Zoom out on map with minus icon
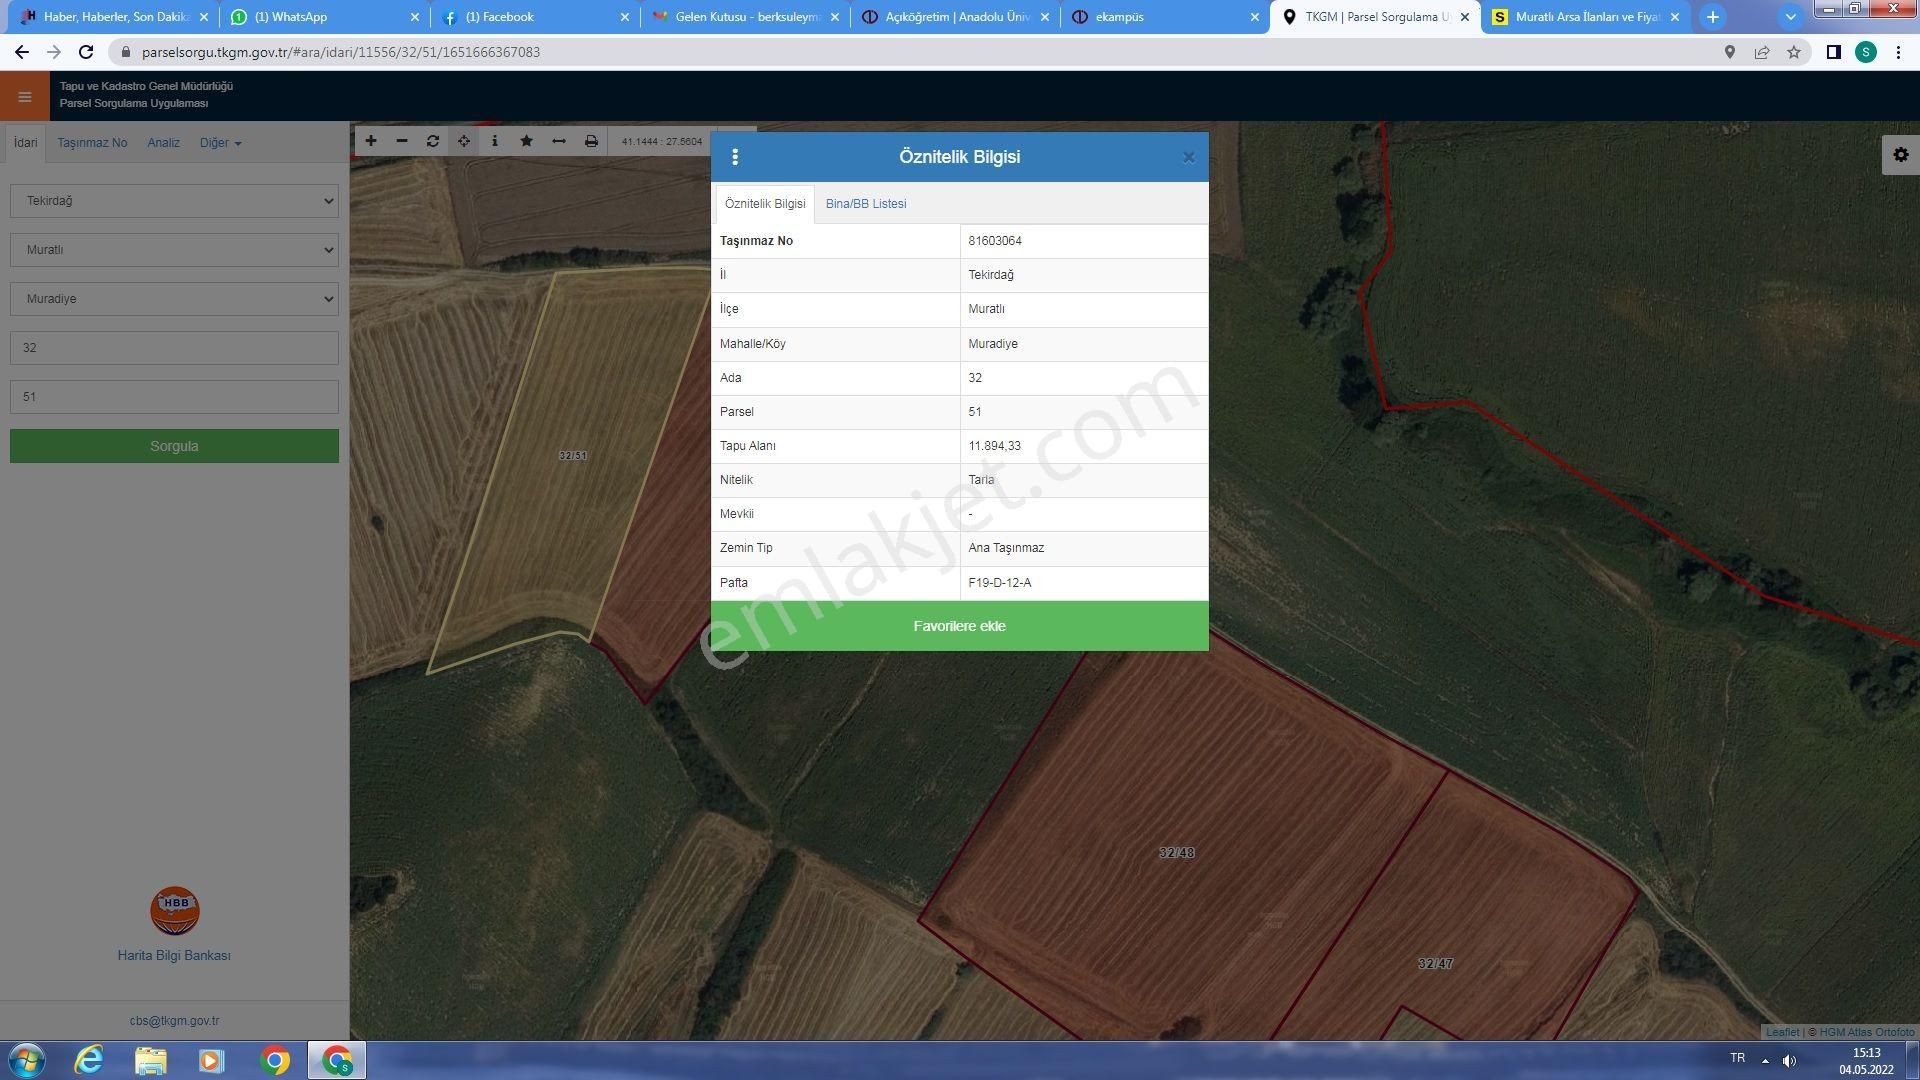Viewport: 1920px width, 1080px height. (402, 141)
